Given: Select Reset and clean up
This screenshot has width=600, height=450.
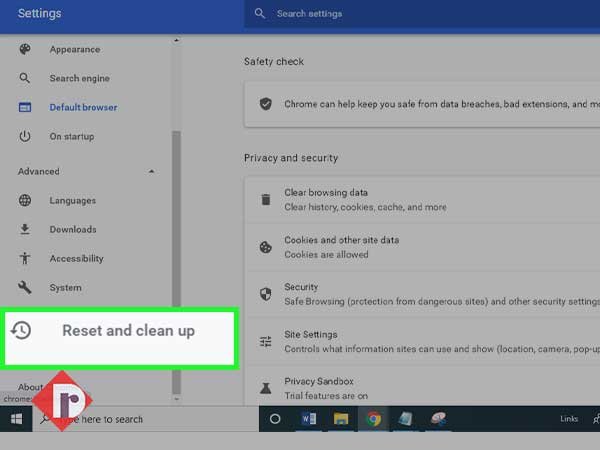Looking at the screenshot, I should click(119, 338).
